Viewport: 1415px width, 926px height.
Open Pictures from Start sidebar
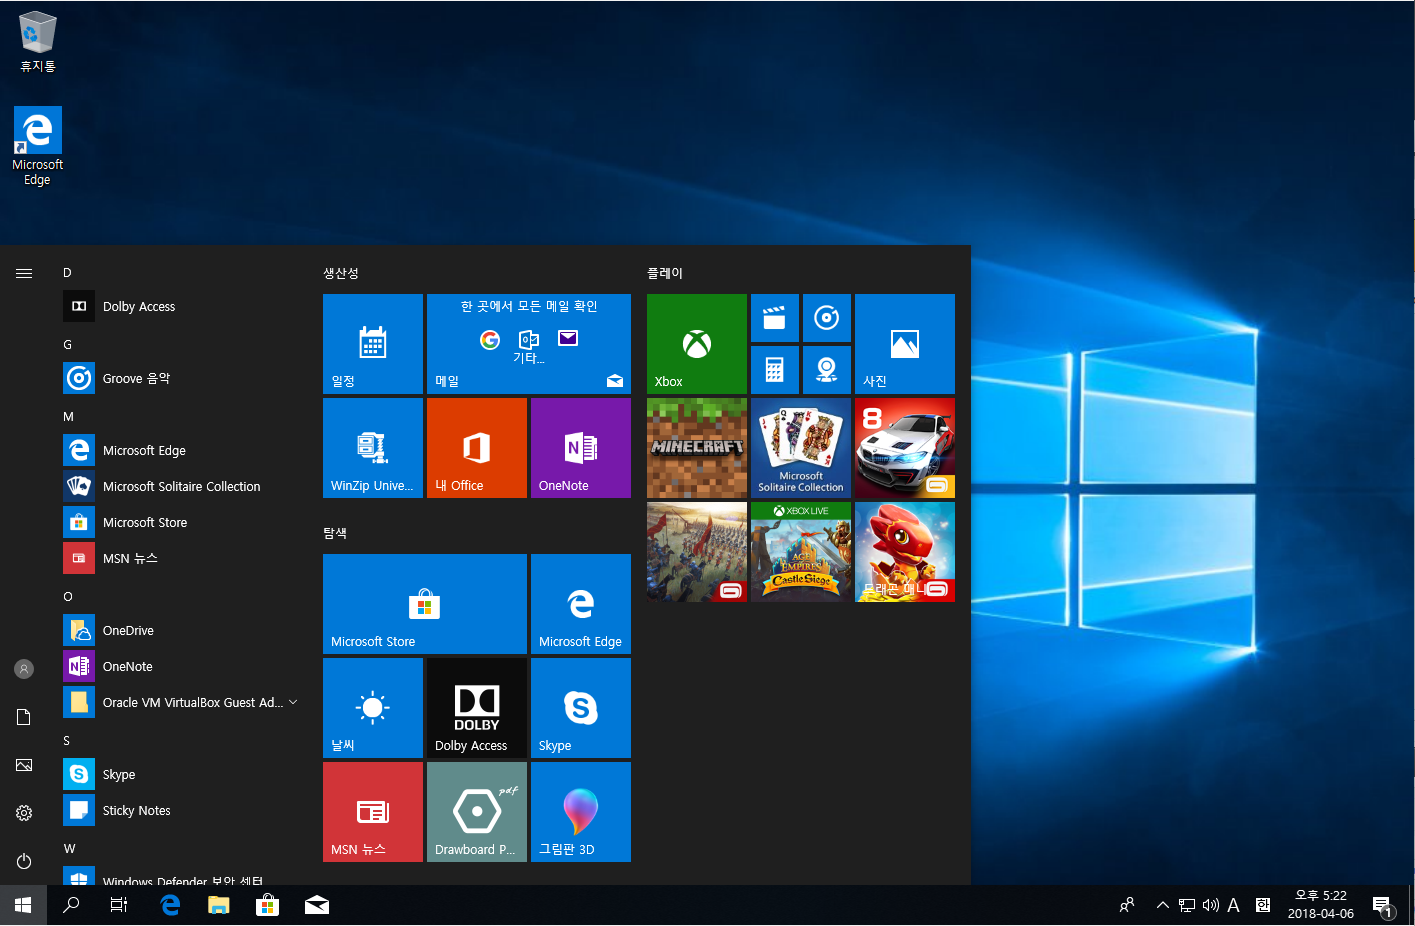[24, 765]
